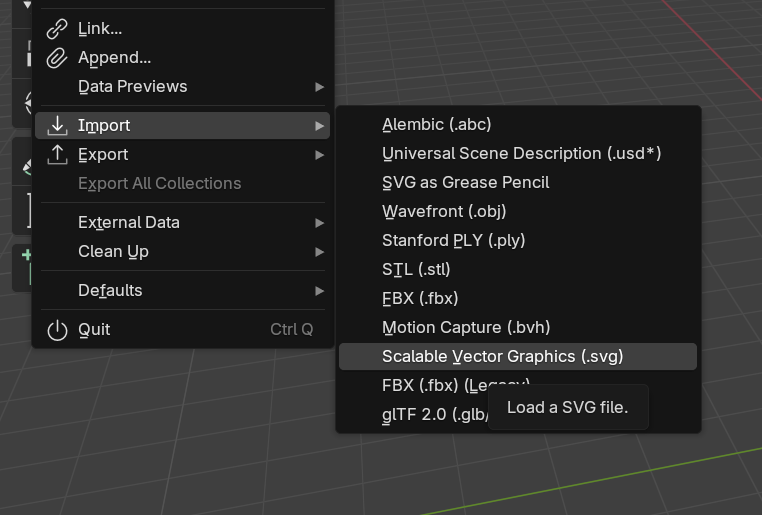
Task: Select Stanford PLY (.ply) import
Action: tap(453, 241)
